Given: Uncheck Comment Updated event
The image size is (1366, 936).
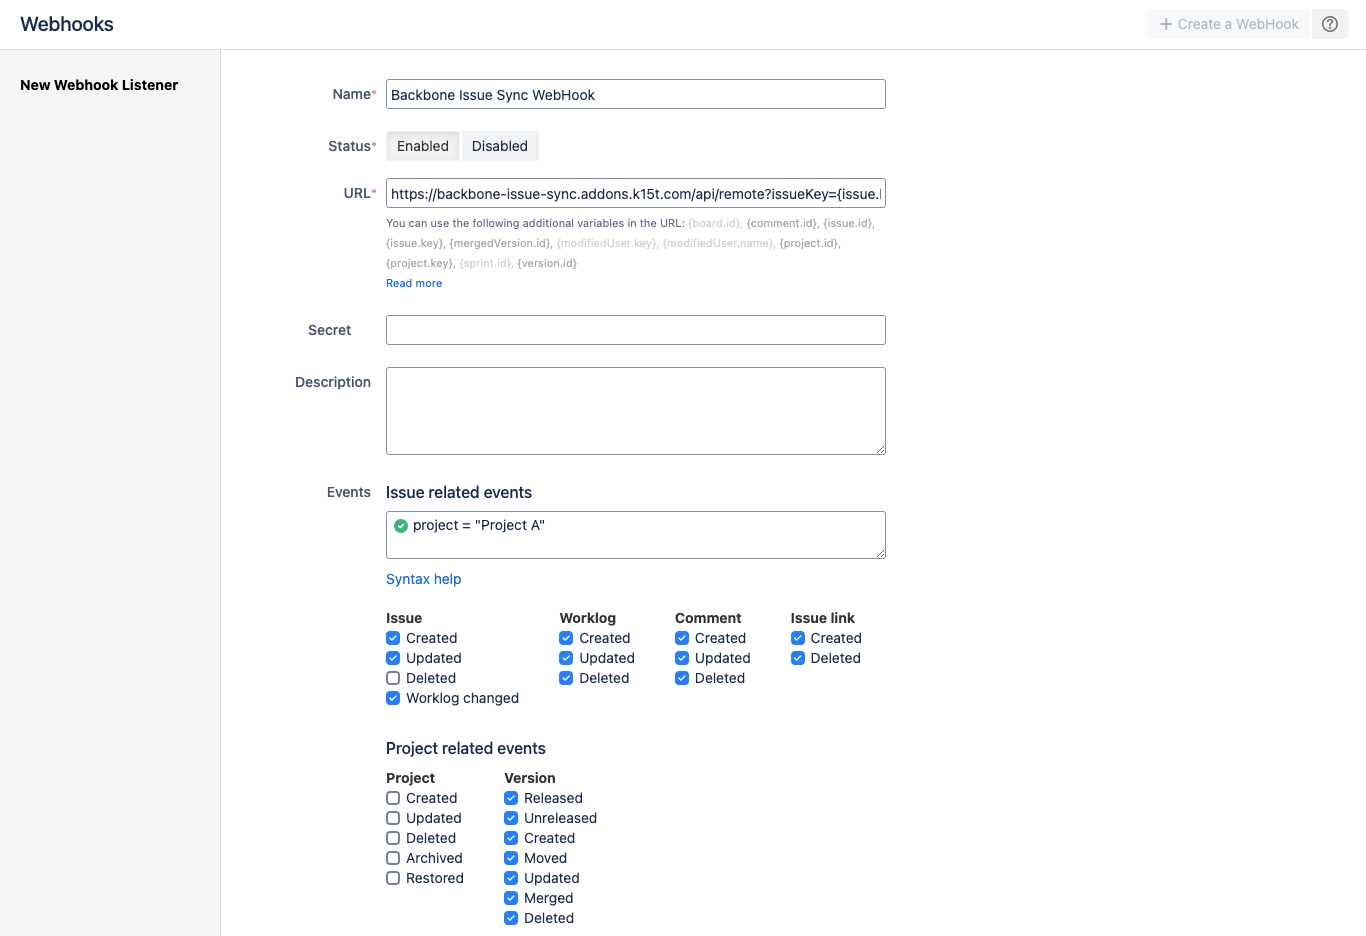Looking at the screenshot, I should (681, 658).
